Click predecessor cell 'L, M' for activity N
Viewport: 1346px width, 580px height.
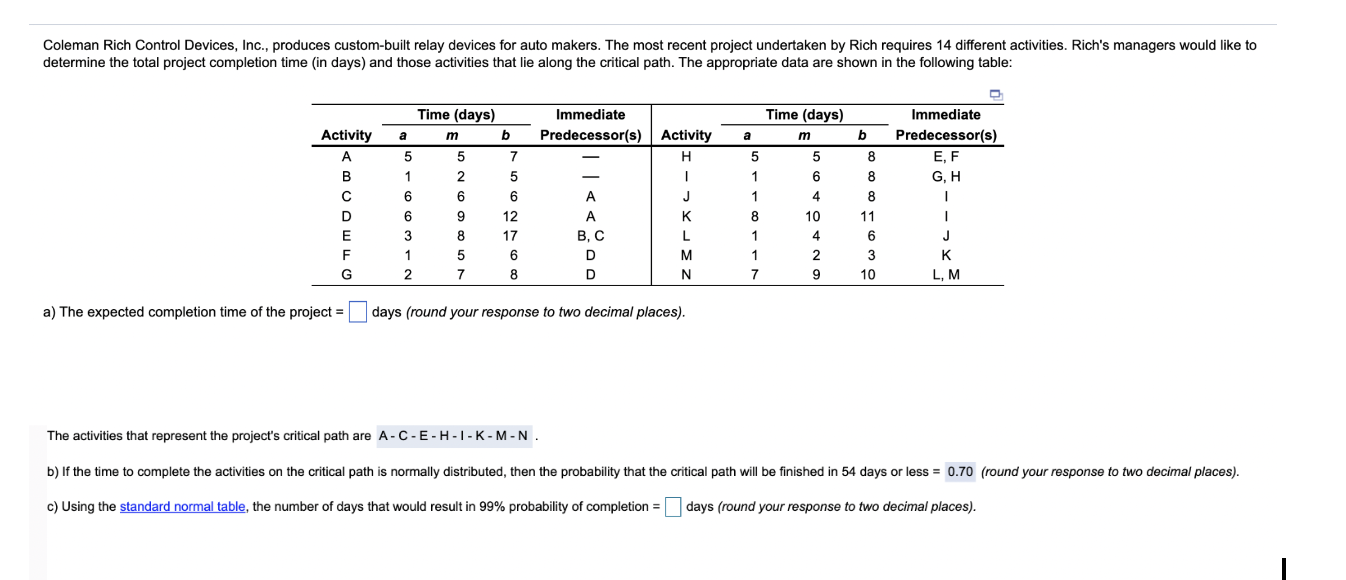click(946, 276)
